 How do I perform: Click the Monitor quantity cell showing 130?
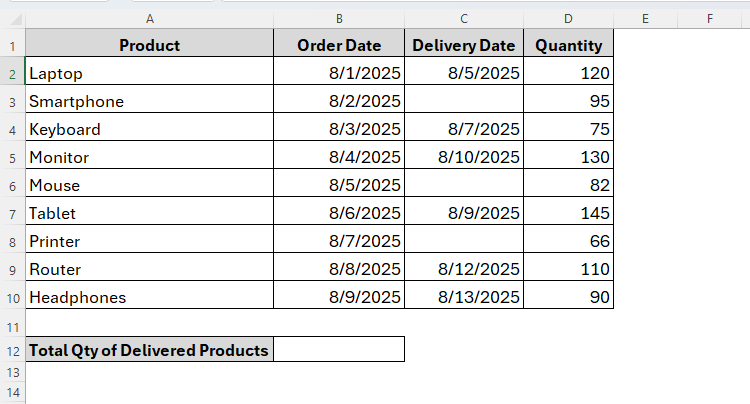568,157
